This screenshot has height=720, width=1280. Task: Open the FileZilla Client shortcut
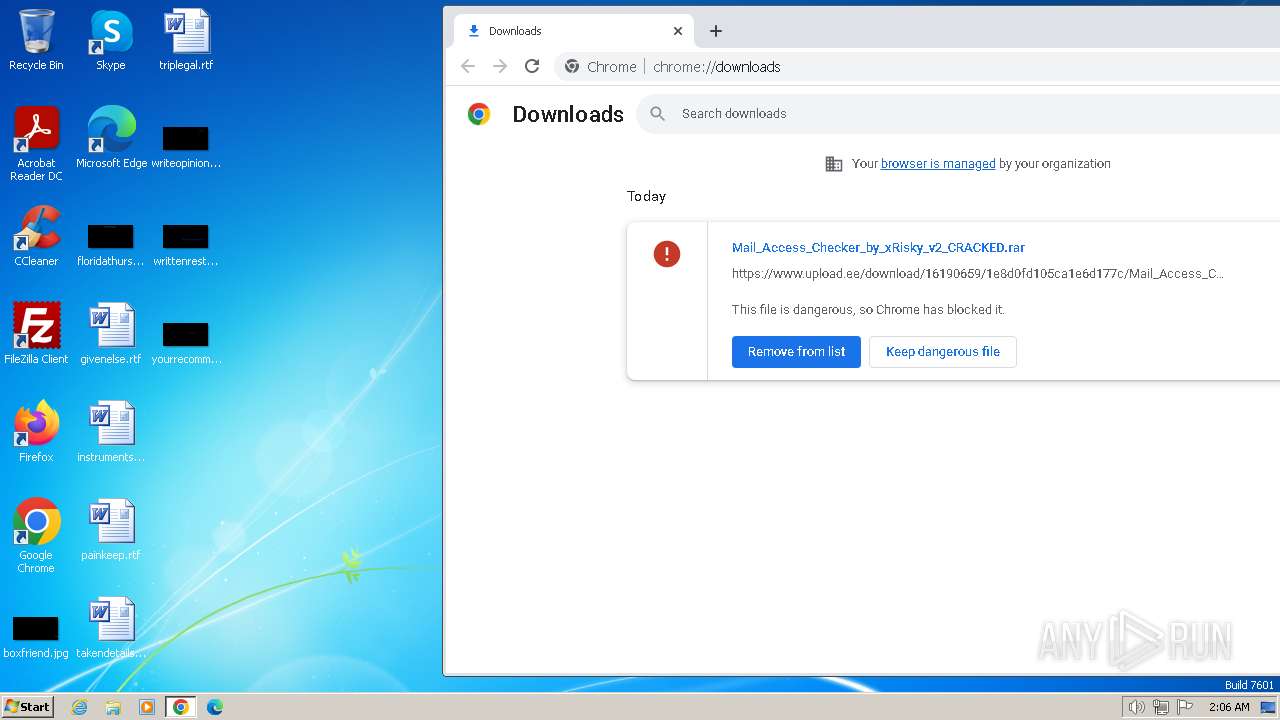(x=36, y=333)
